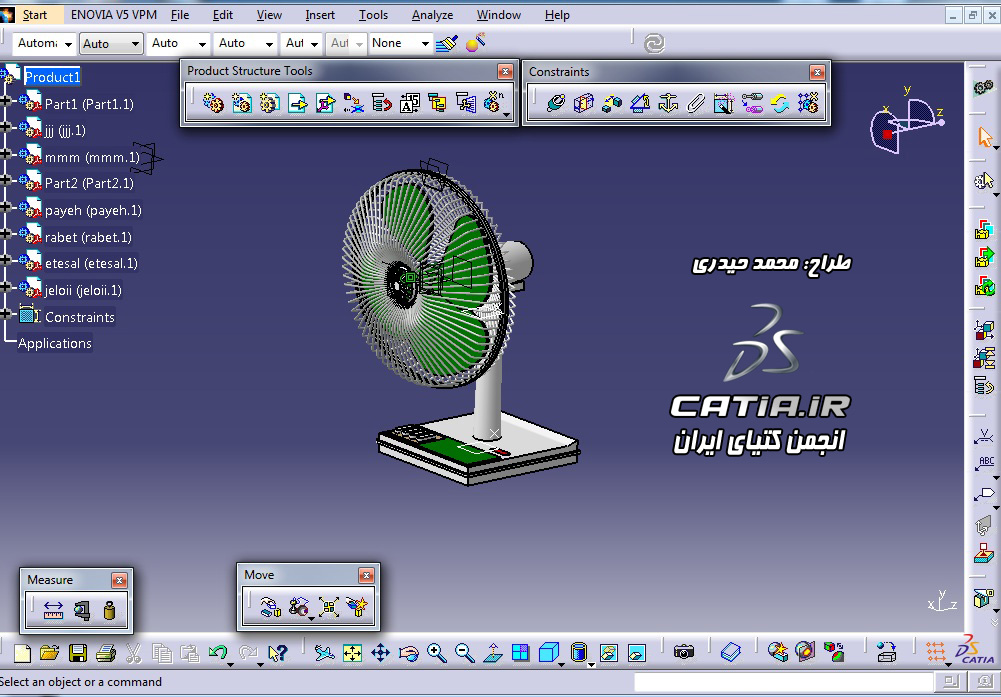Select the Pan view icon
1001x697 pixels.
(380, 652)
